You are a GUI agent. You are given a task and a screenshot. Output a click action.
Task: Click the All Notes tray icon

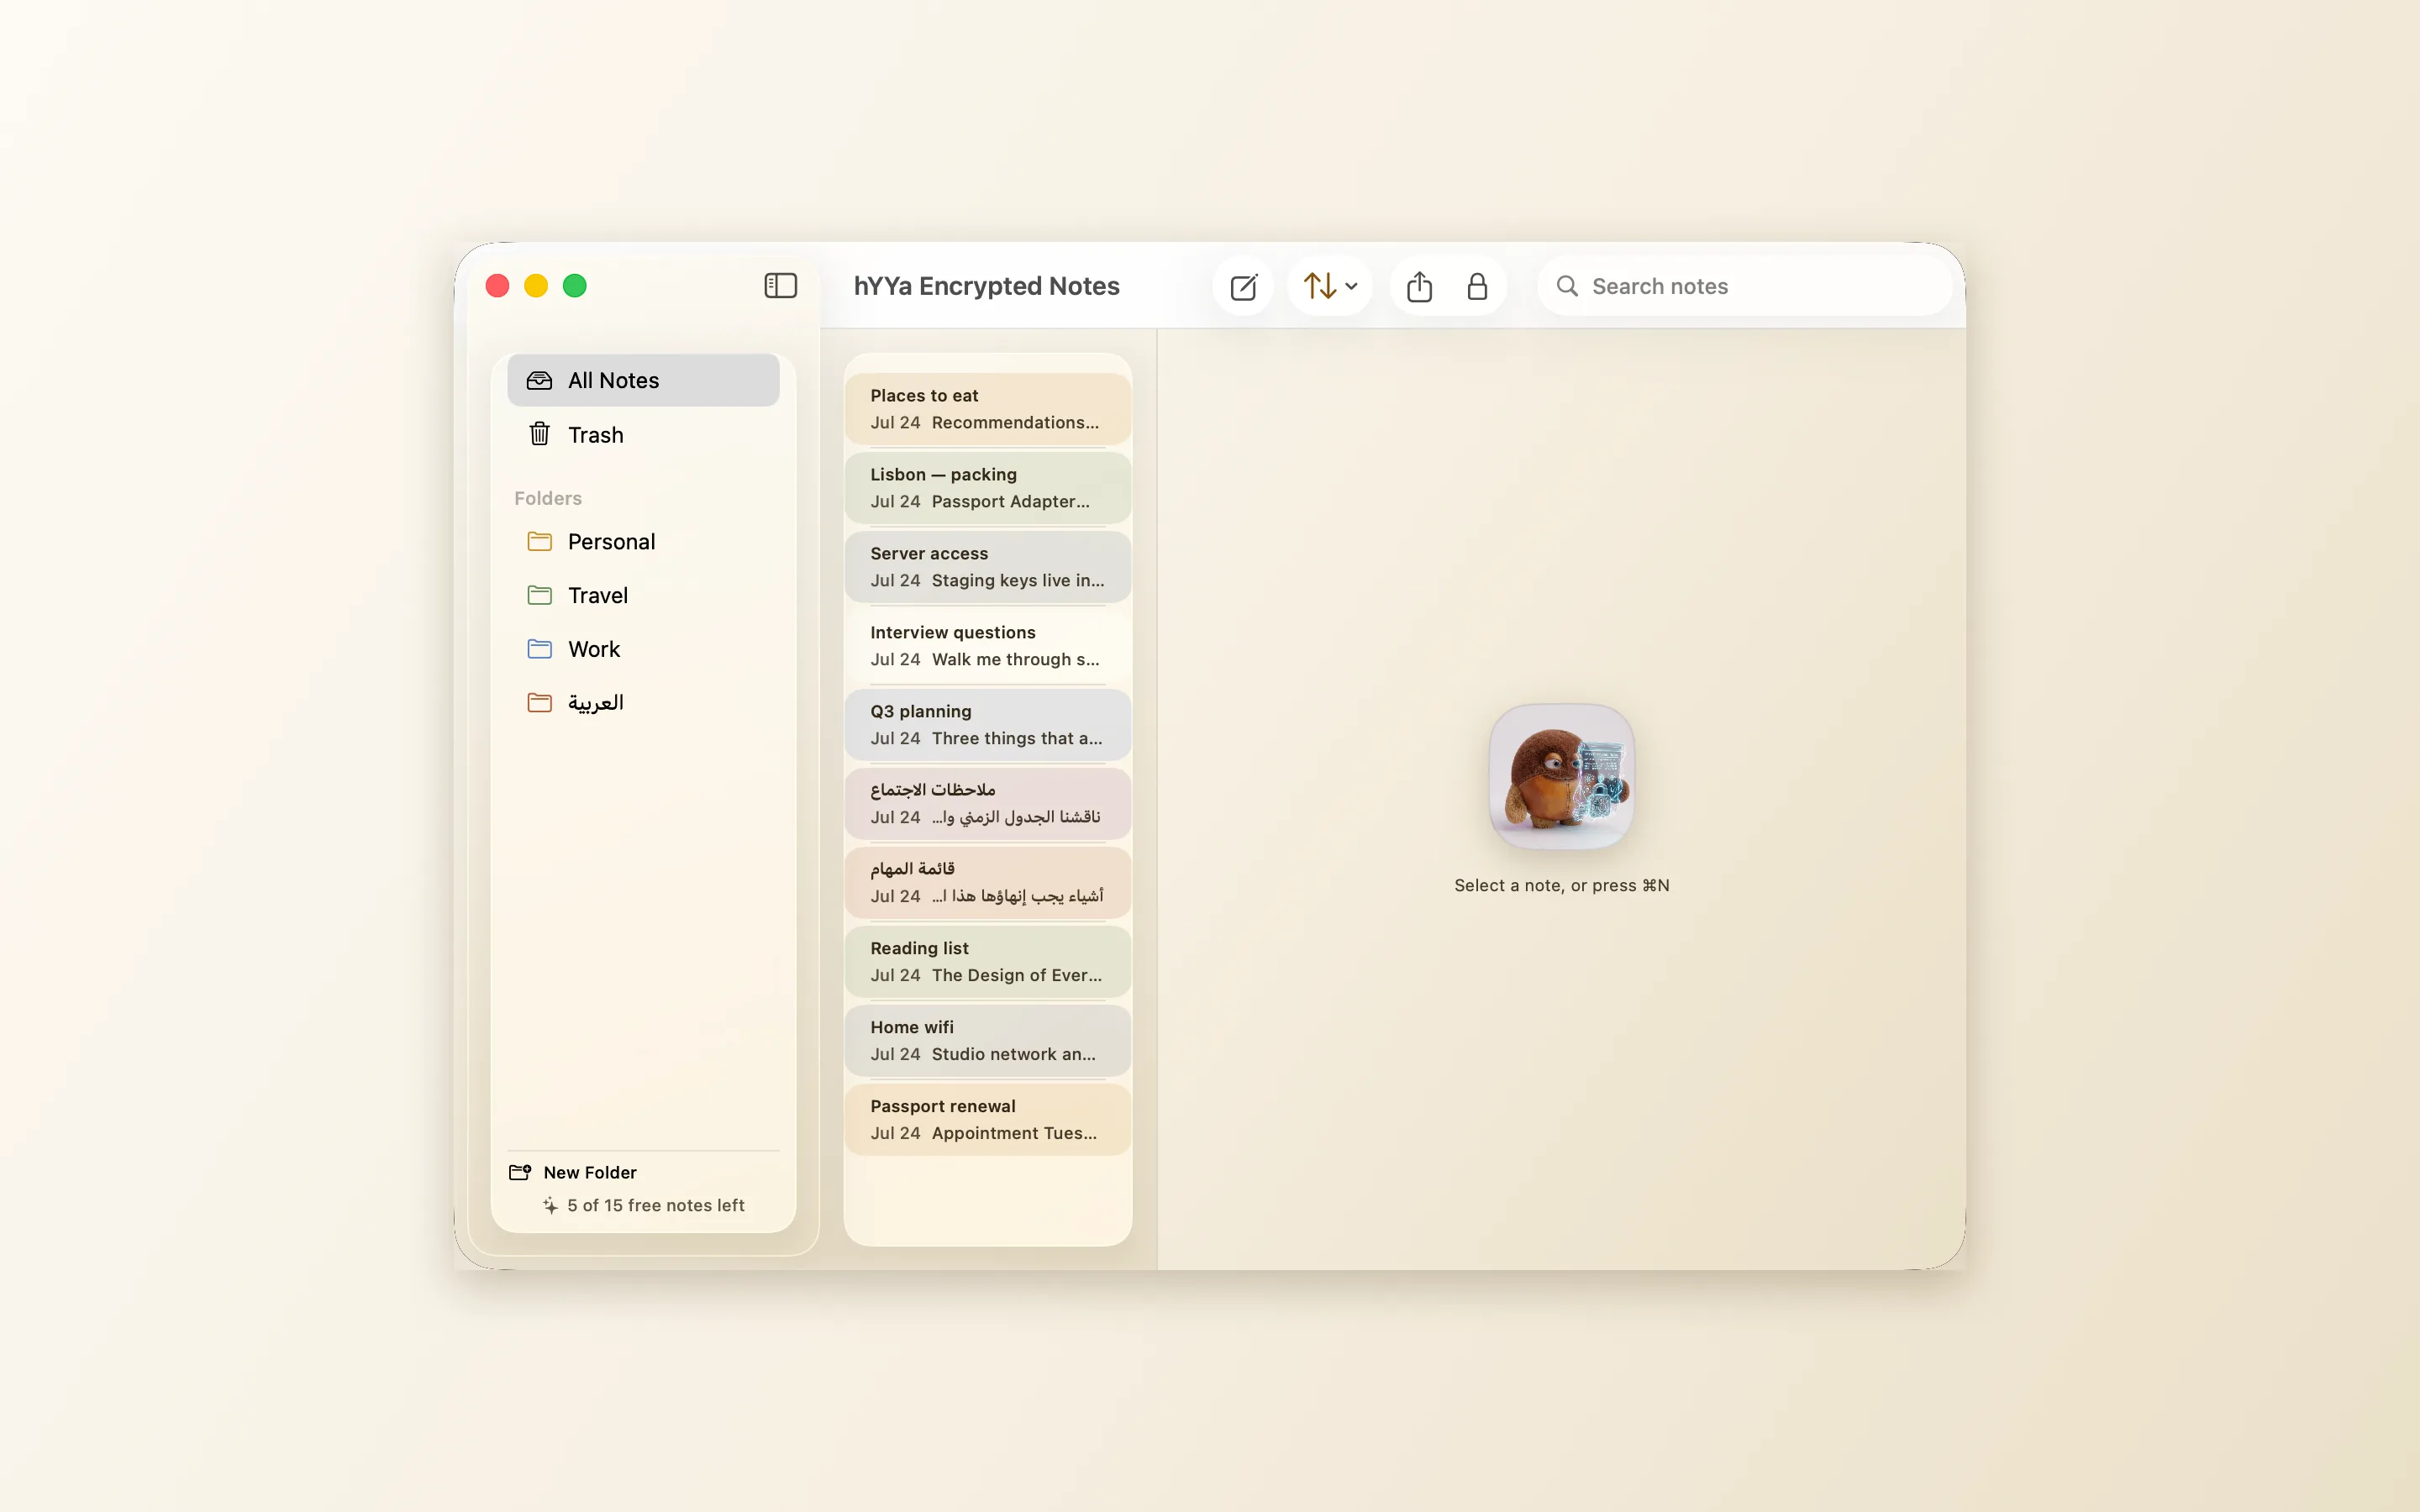[x=539, y=380]
